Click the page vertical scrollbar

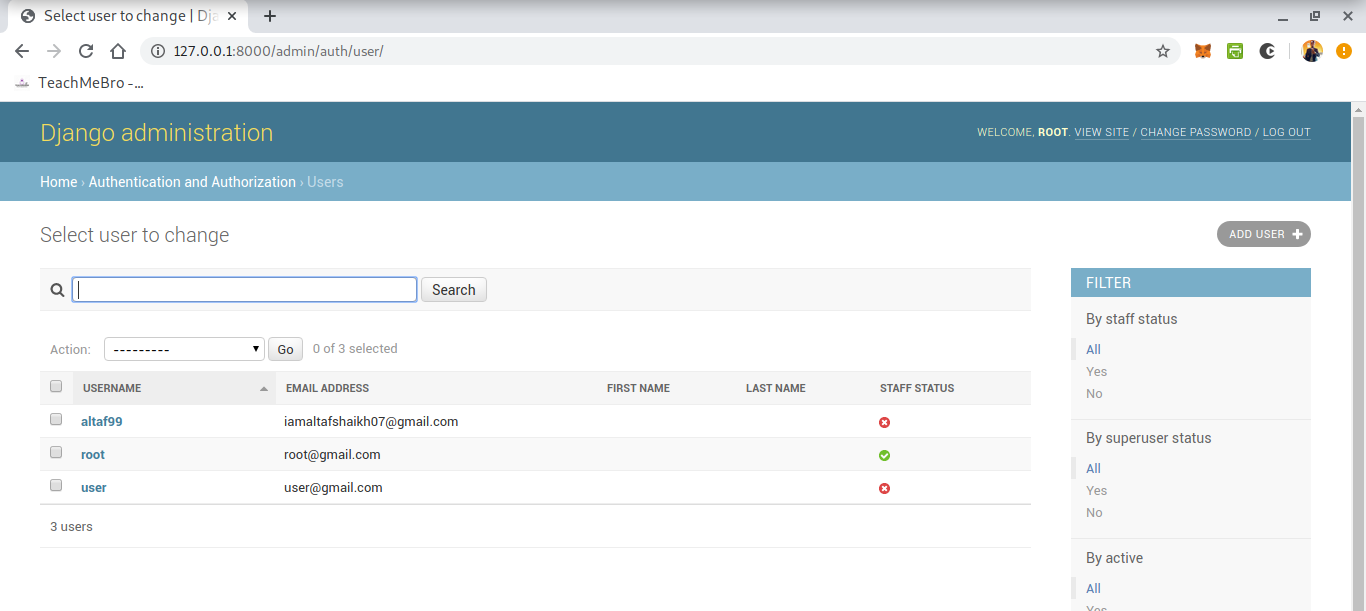tap(1358, 356)
